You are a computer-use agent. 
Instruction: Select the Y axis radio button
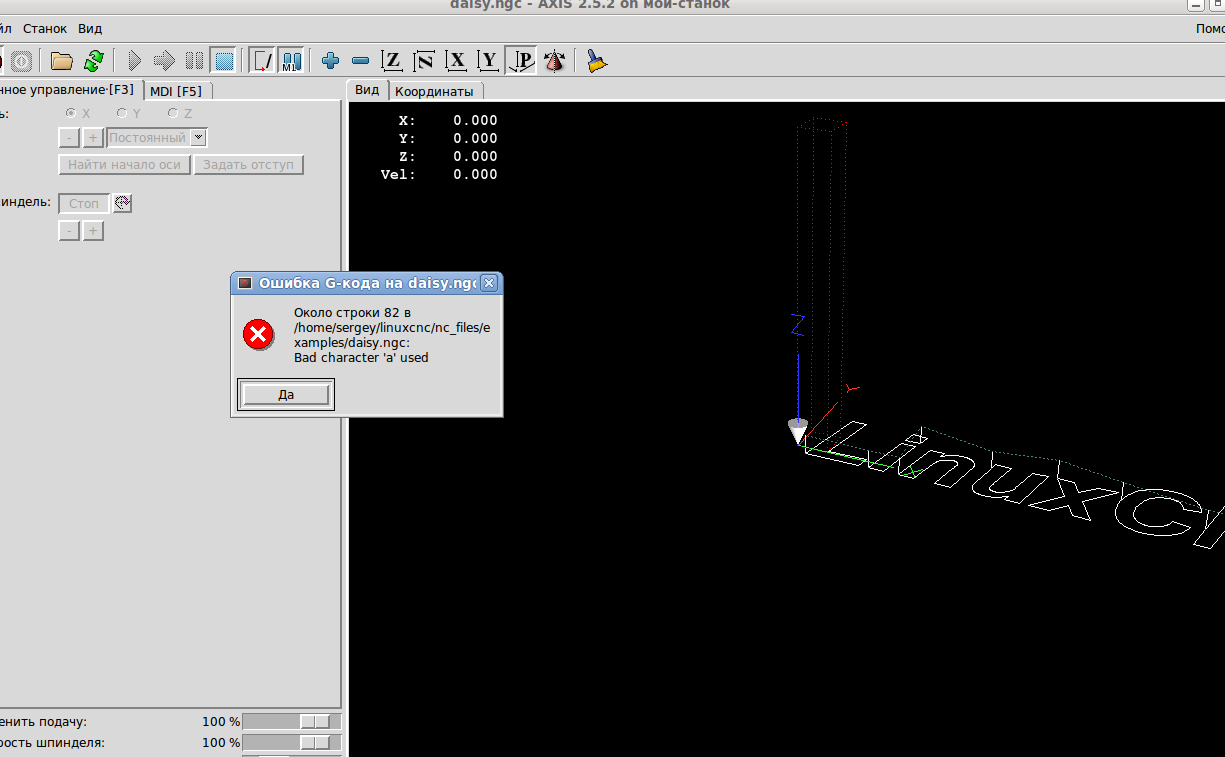point(122,113)
